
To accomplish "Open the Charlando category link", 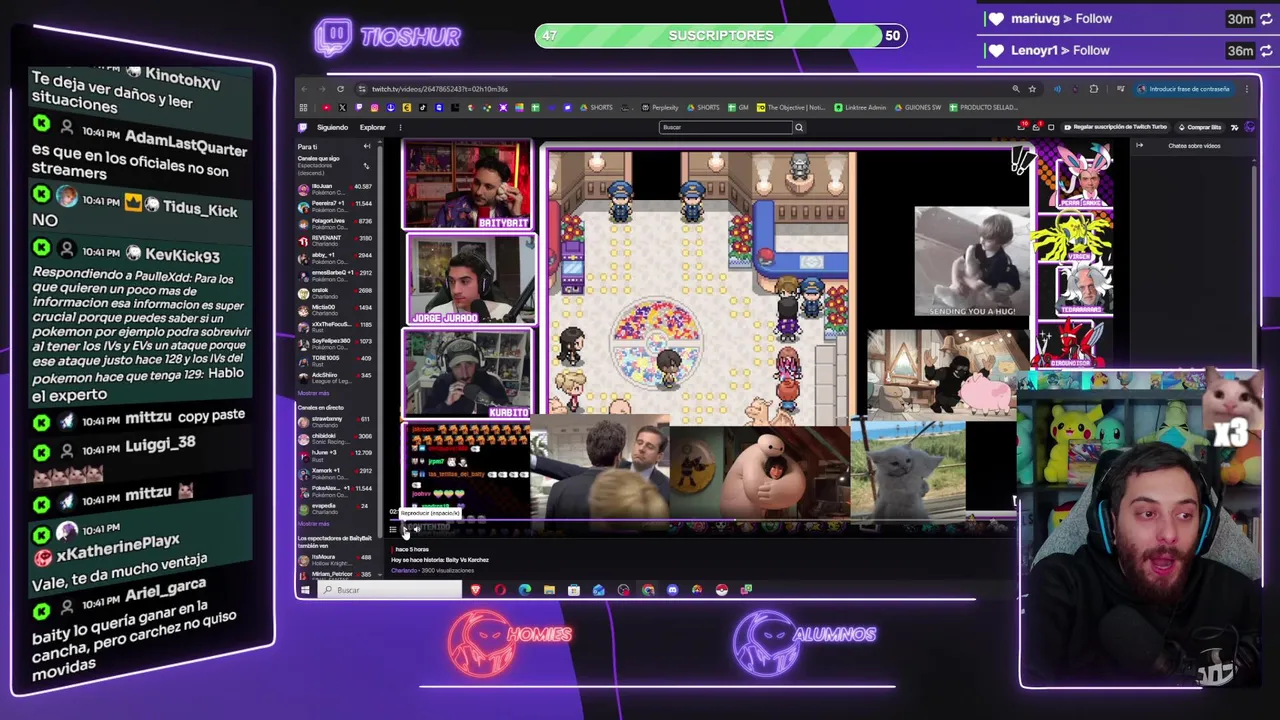I will pyautogui.click(x=404, y=570).
